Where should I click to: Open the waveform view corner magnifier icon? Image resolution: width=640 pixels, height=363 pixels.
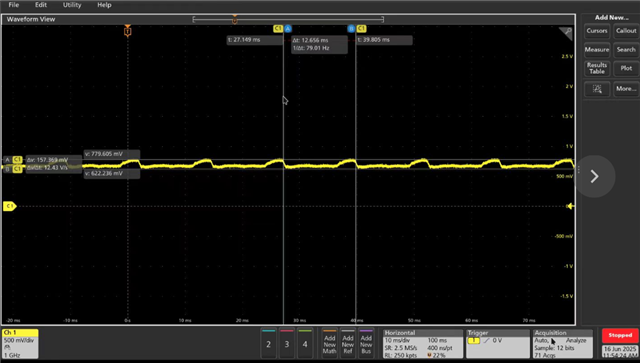tap(566, 33)
